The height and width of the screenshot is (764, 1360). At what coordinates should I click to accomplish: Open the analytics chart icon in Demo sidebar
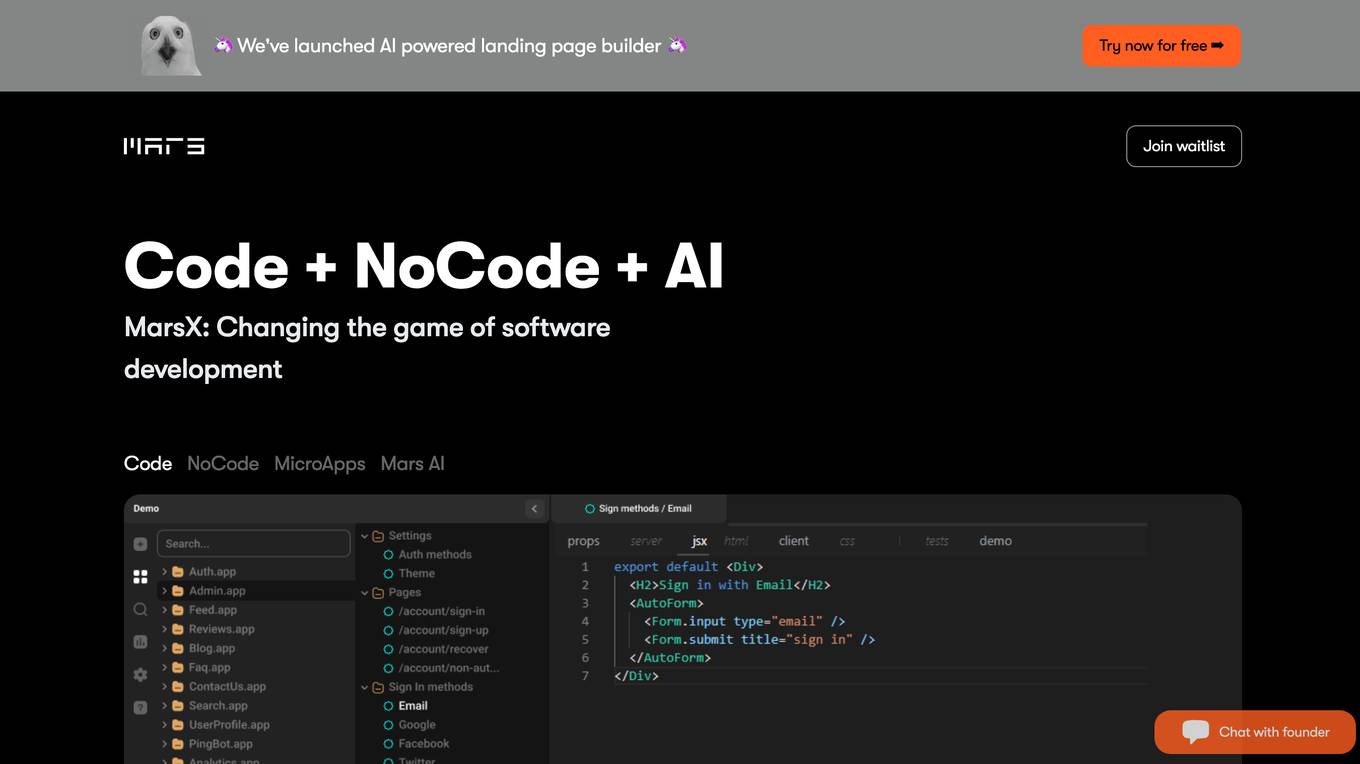tap(140, 642)
